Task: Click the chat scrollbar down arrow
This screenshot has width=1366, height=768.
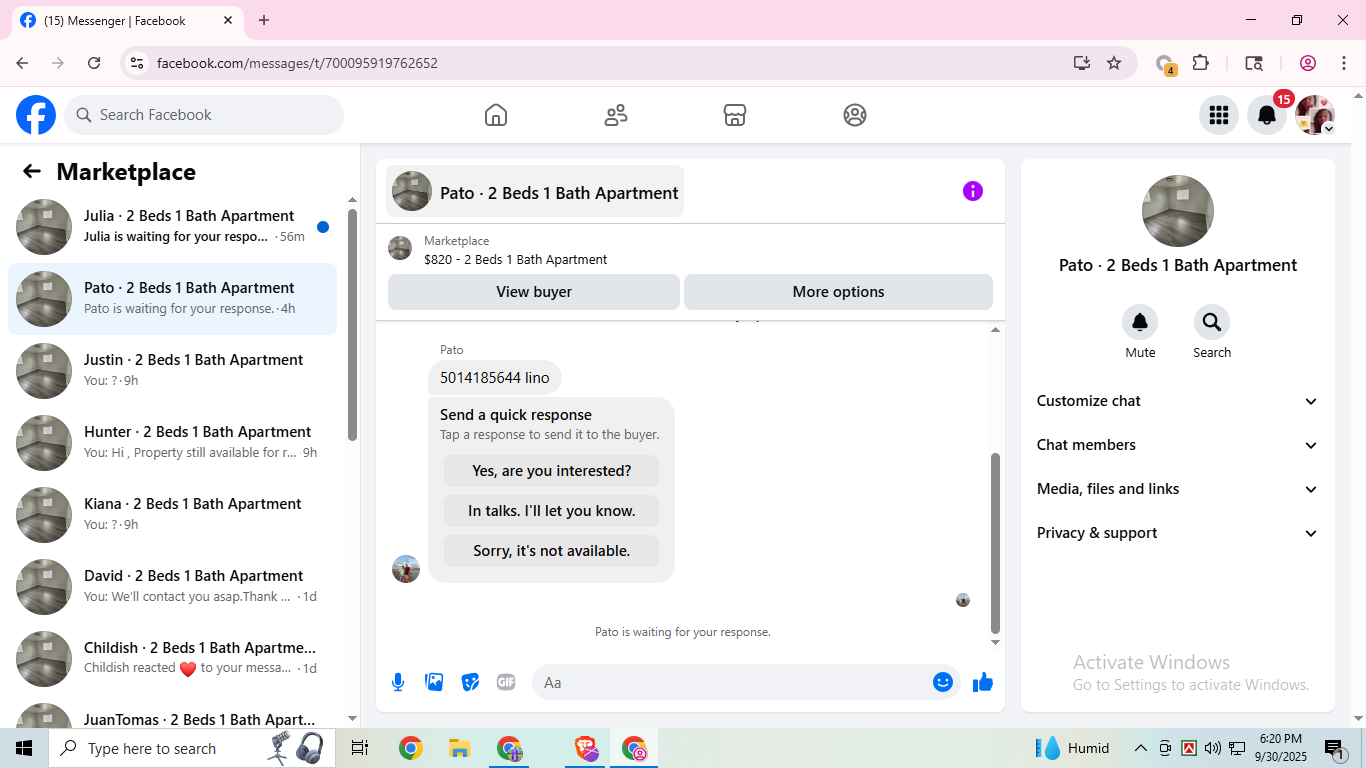Action: point(995,643)
